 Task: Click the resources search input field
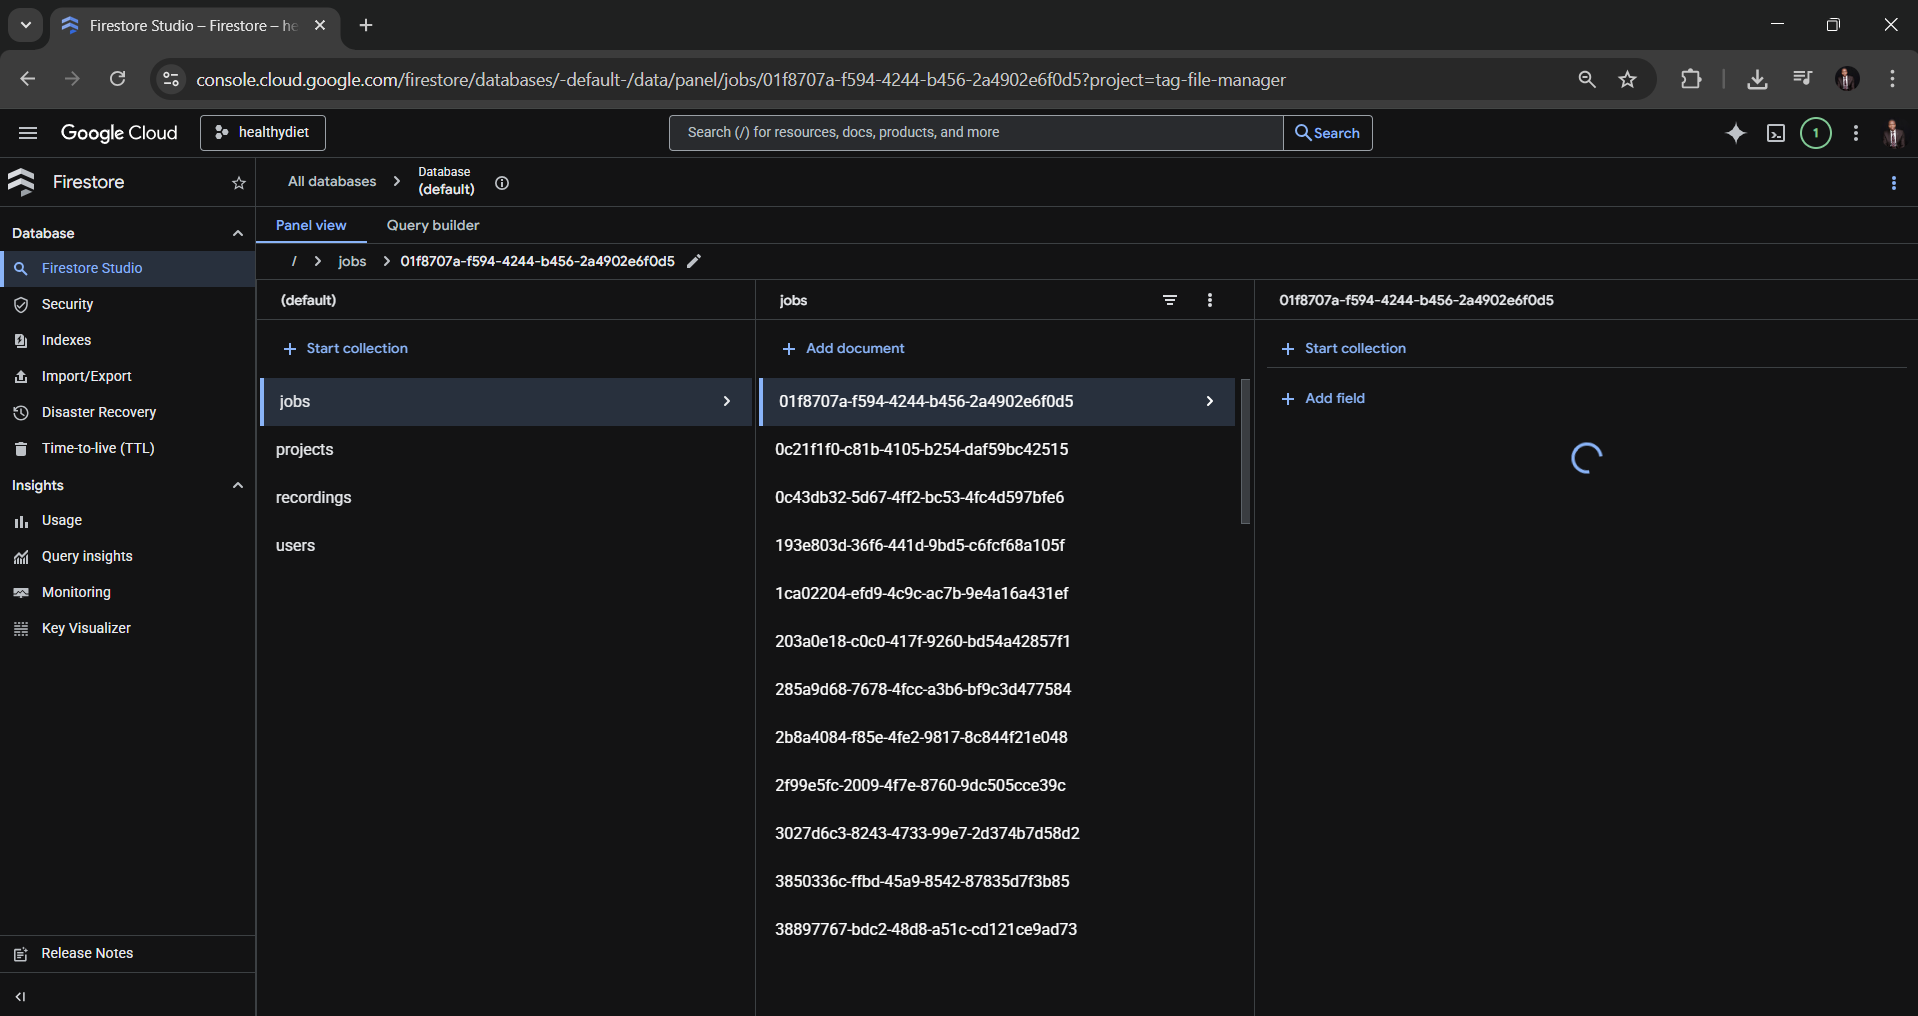pos(976,133)
